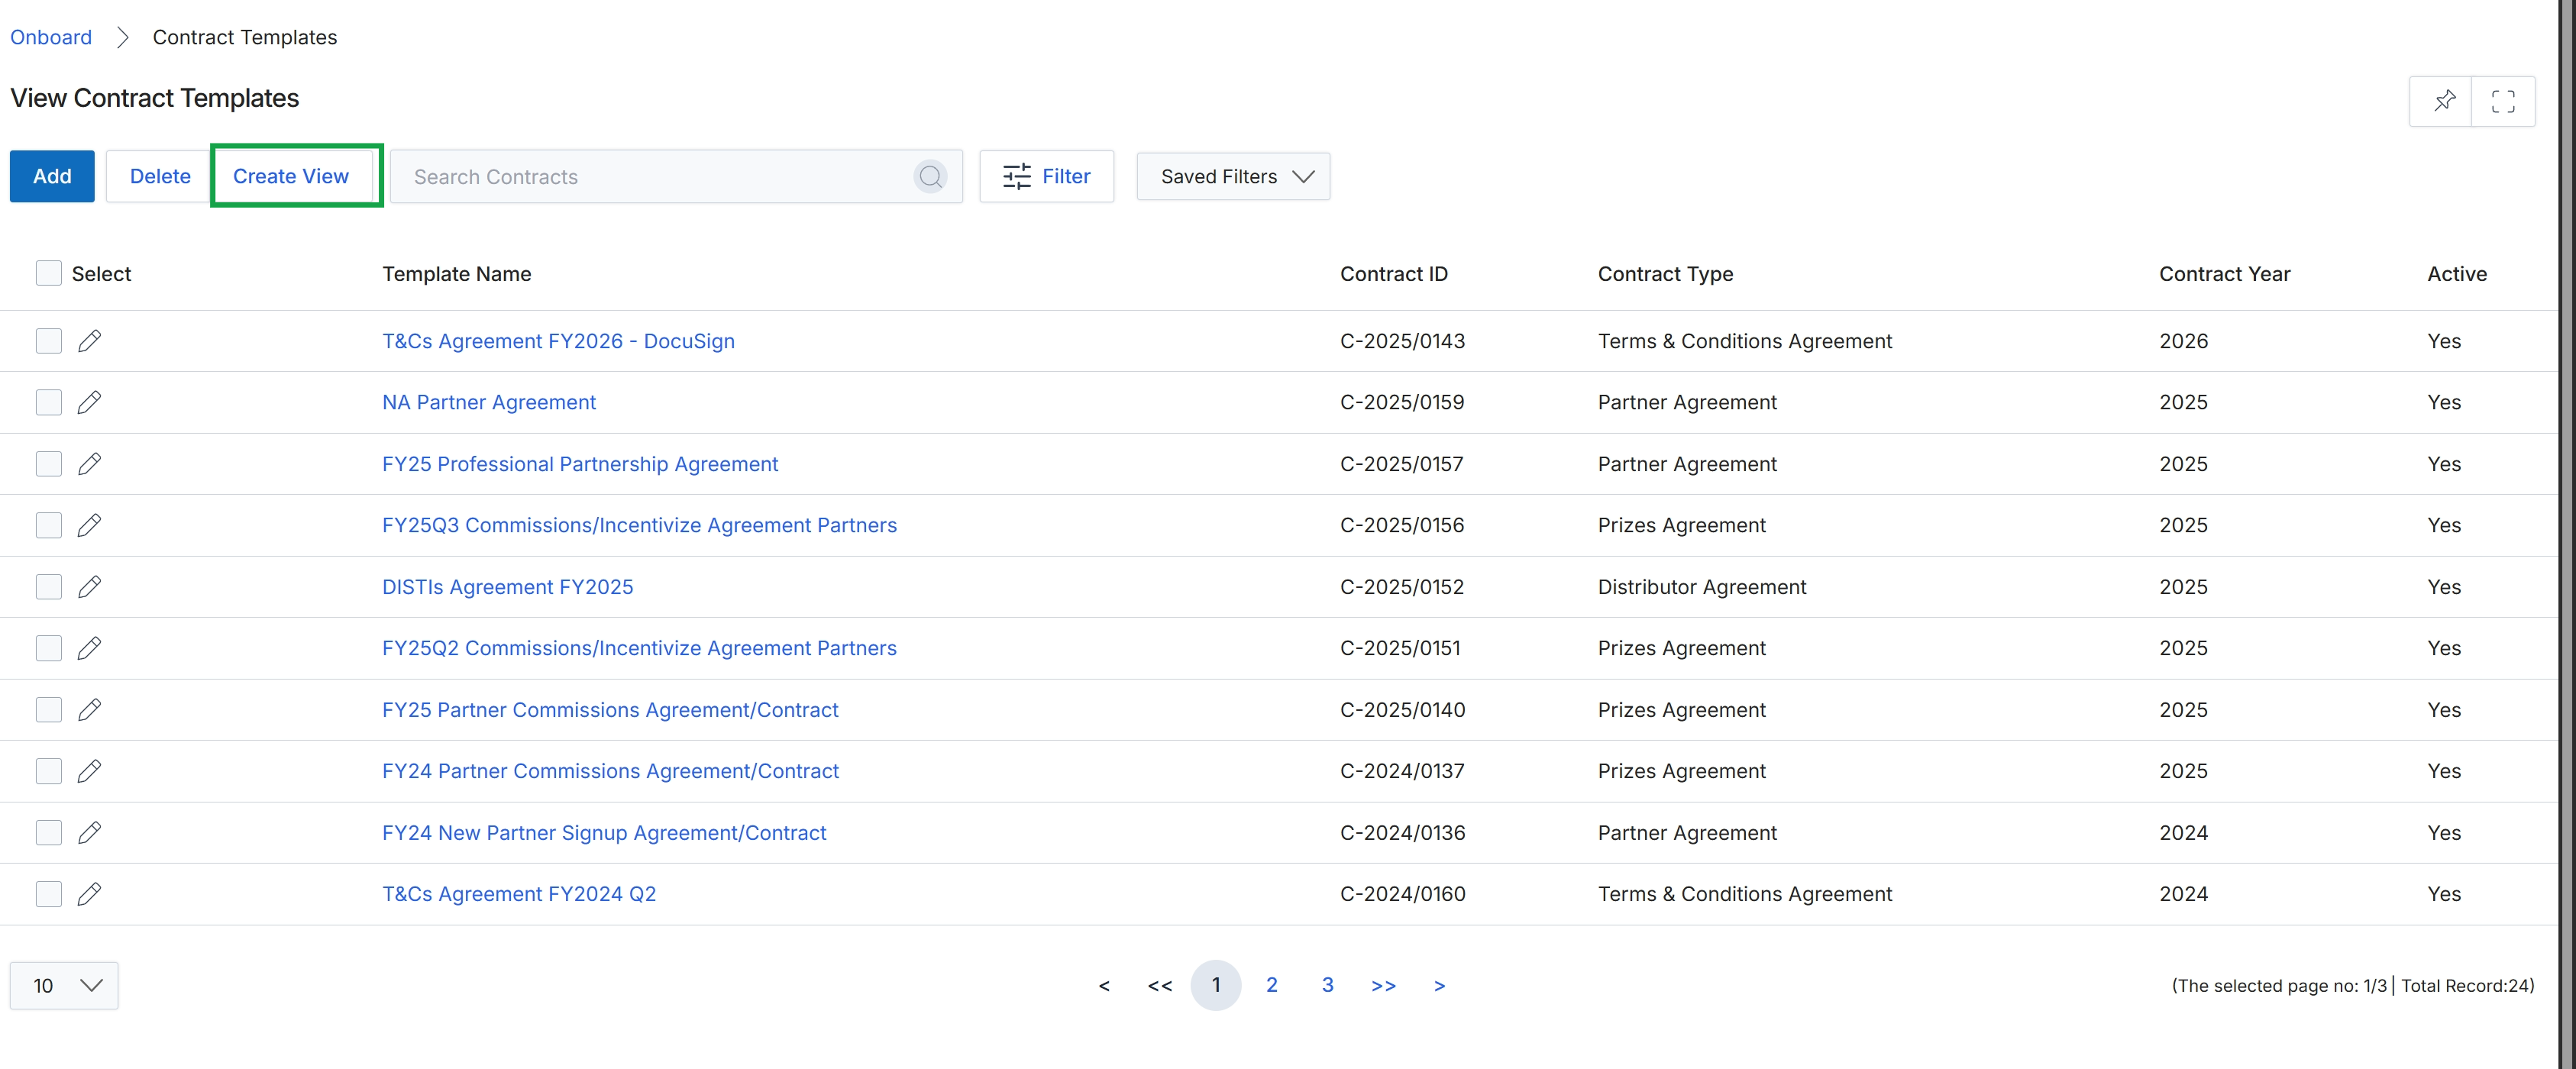This screenshot has width=2576, height=1069.
Task: Click the Add button
Action: click(x=52, y=177)
